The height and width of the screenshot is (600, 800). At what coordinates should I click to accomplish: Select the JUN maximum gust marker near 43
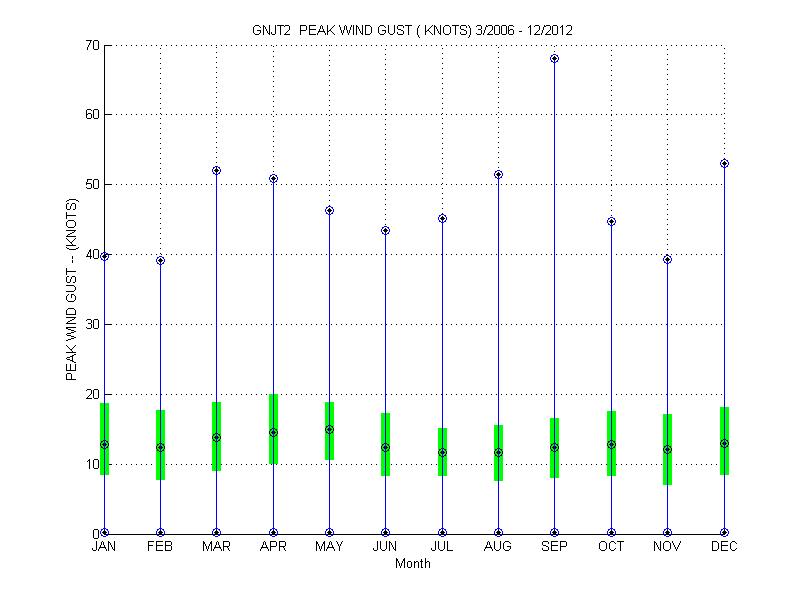386,231
